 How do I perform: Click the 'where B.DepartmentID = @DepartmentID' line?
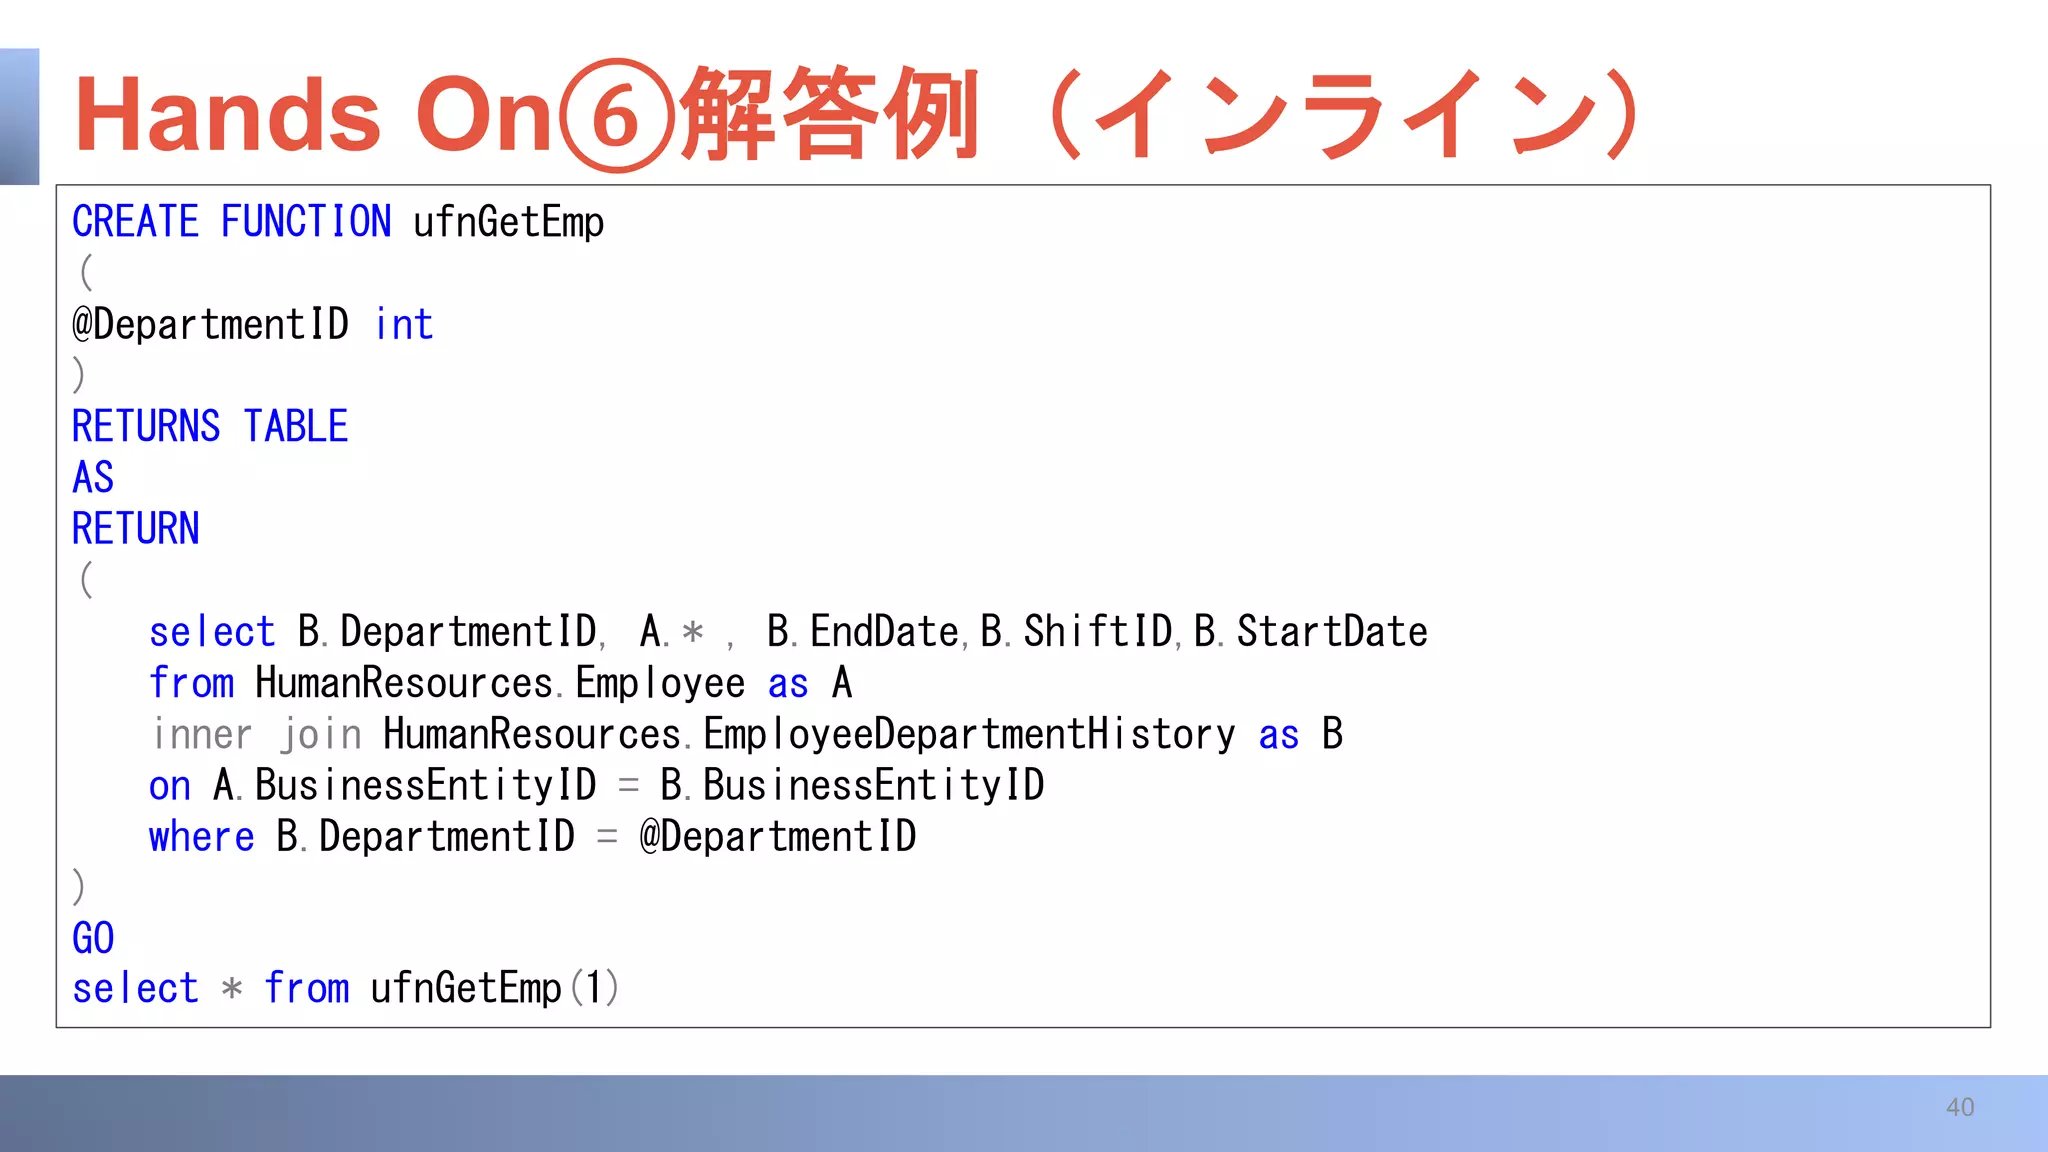tap(533, 836)
